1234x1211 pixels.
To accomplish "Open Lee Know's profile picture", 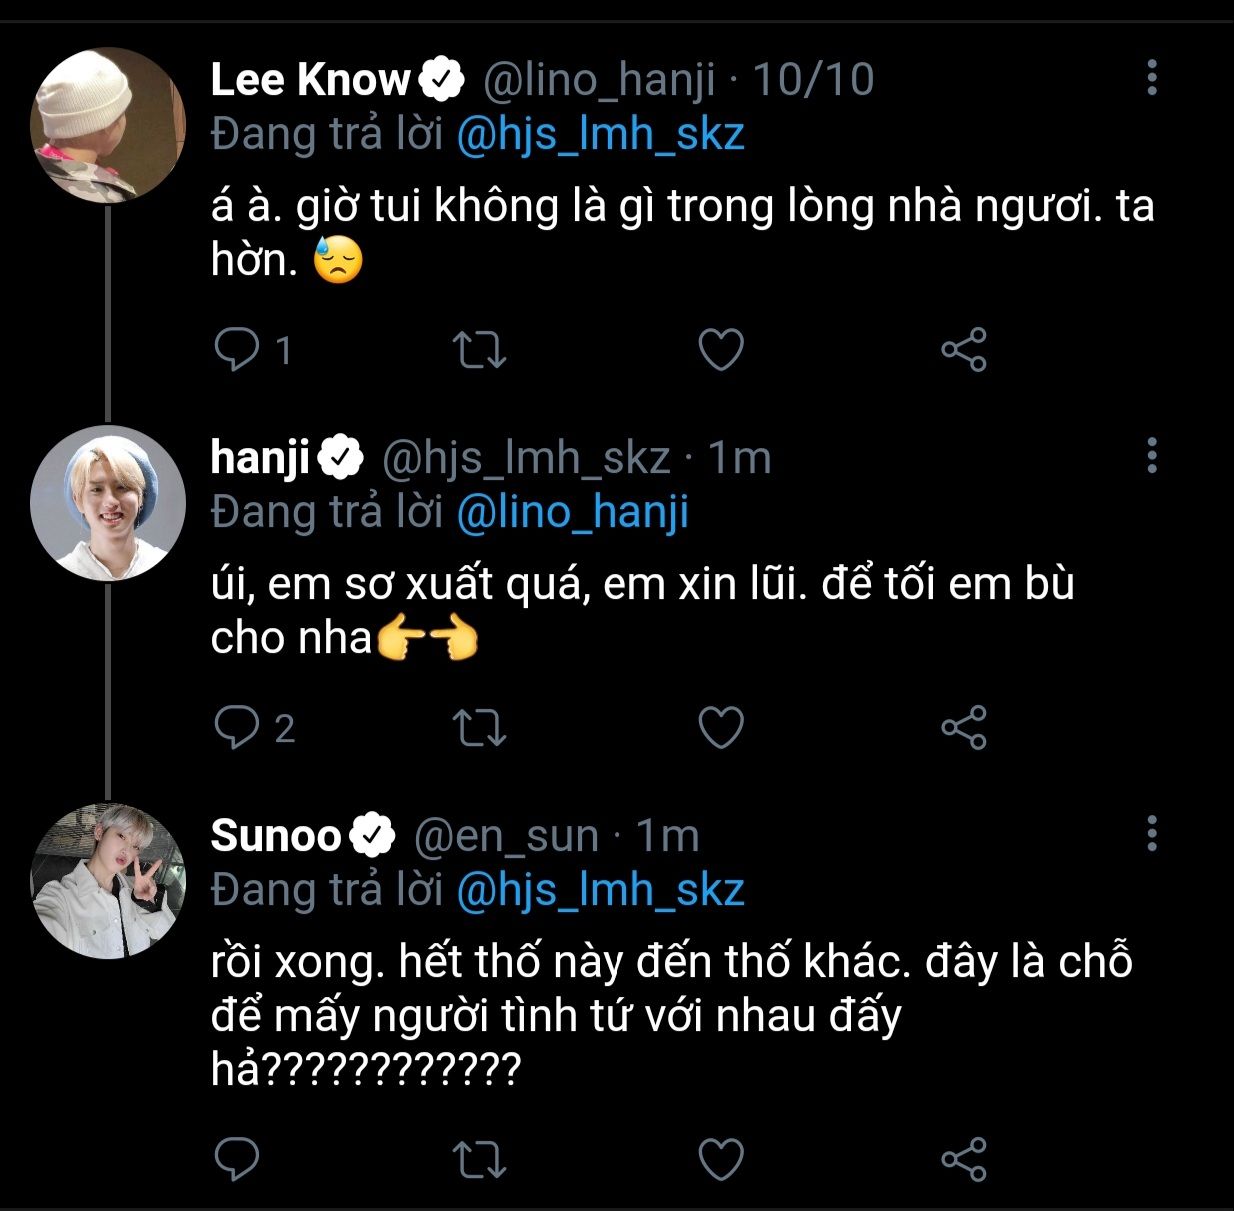I will pyautogui.click(x=108, y=125).
